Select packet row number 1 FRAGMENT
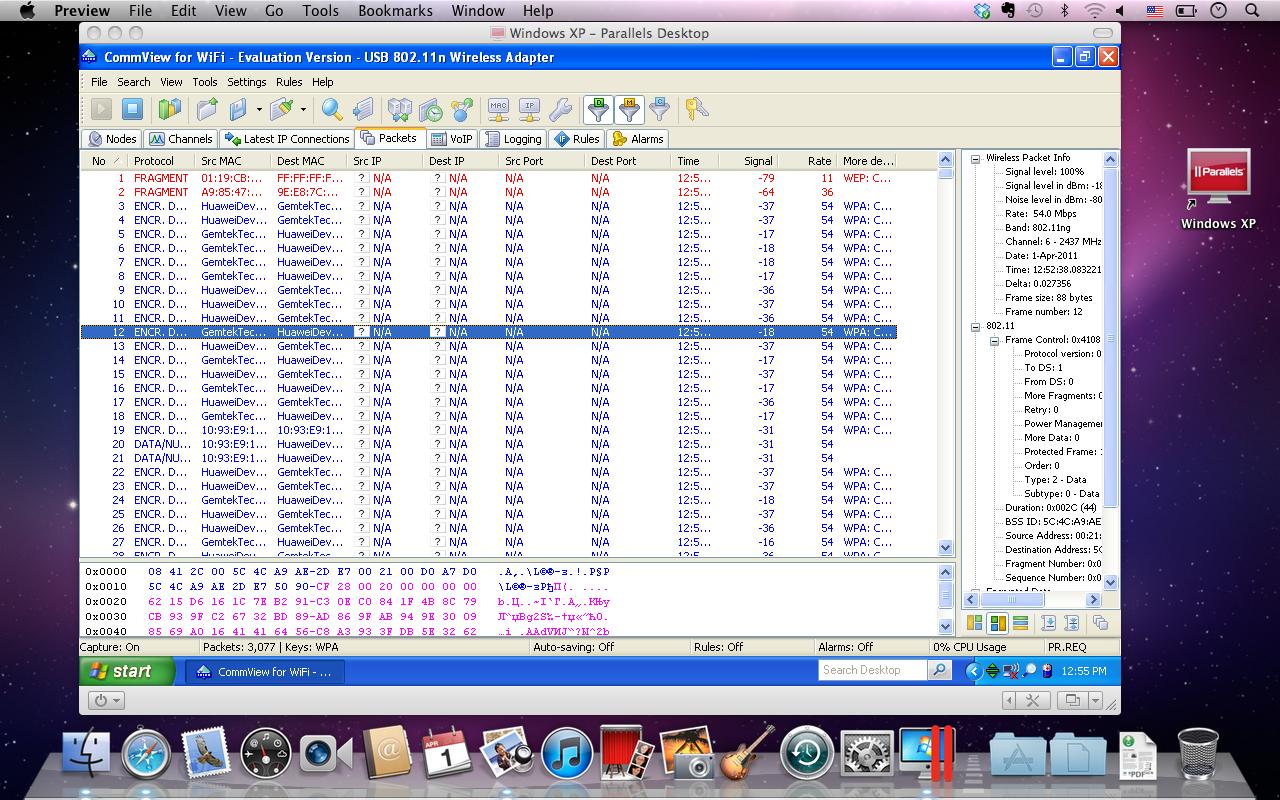Viewport: 1280px width, 800px height. click(x=488, y=178)
